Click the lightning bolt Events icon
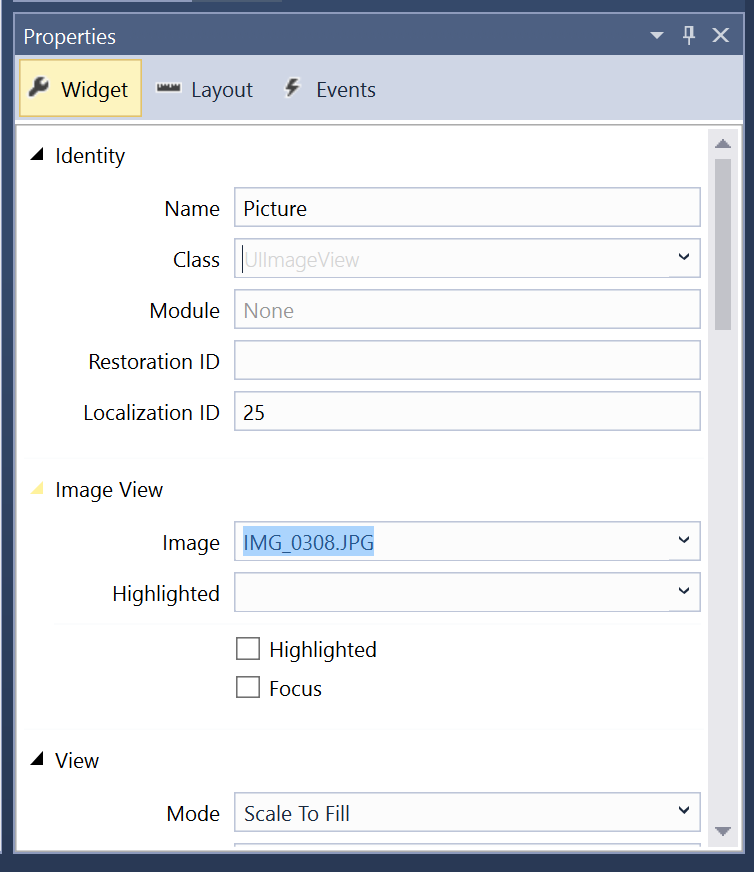Screen dimensions: 754x872 (292, 88)
